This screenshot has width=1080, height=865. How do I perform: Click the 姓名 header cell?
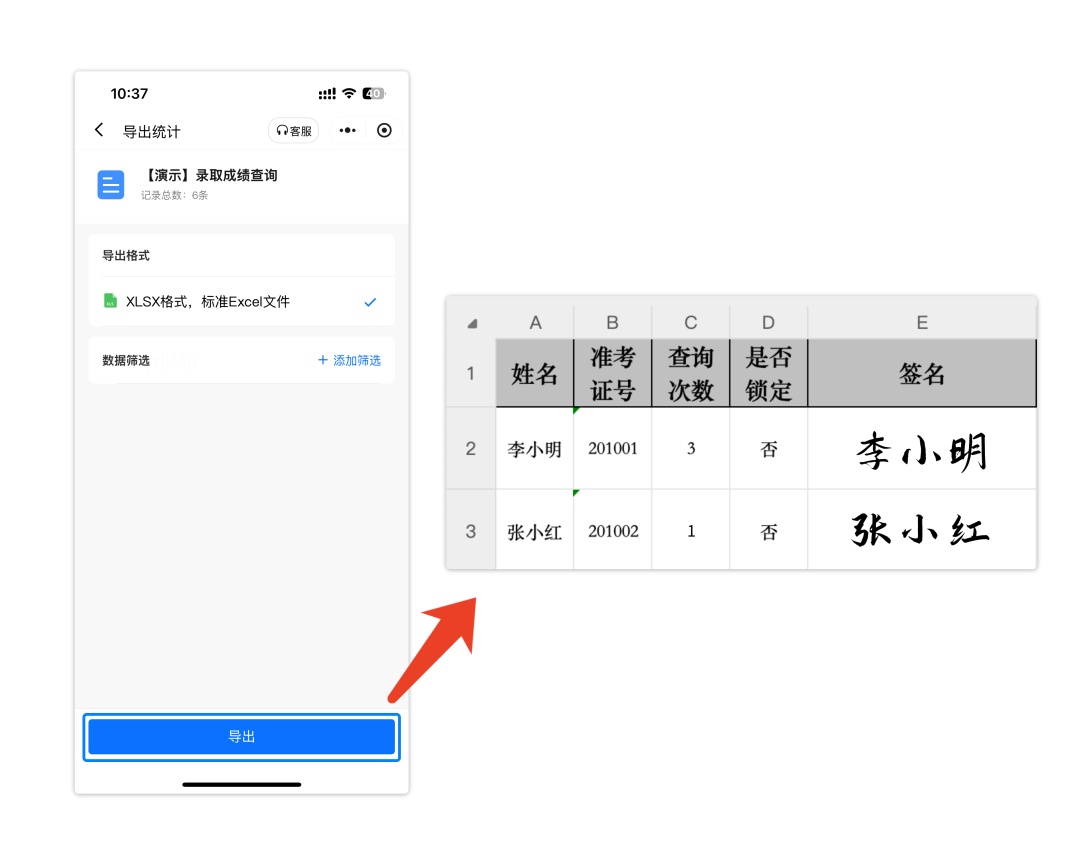[x=534, y=373]
